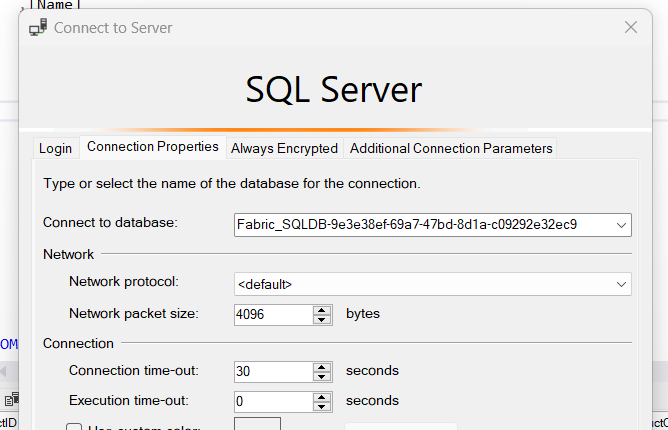Click the 'Connect to database:' label
The height and width of the screenshot is (430, 668).
tap(110, 222)
